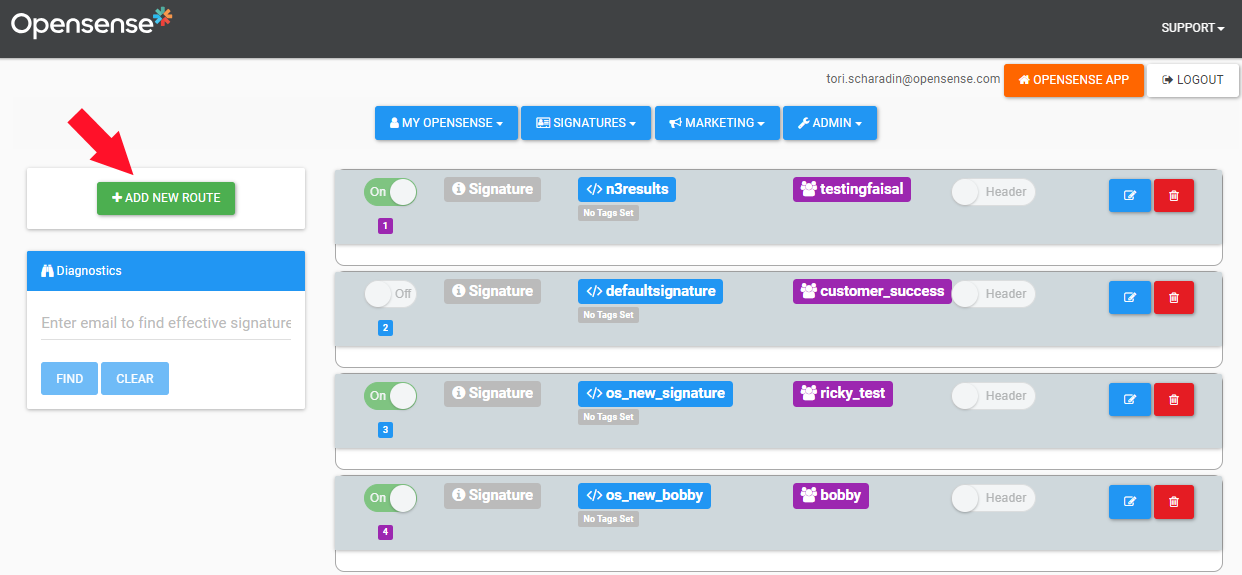Click Signature info badge in os_new_signature row
Screen dimensions: 1242x575
(x=492, y=393)
